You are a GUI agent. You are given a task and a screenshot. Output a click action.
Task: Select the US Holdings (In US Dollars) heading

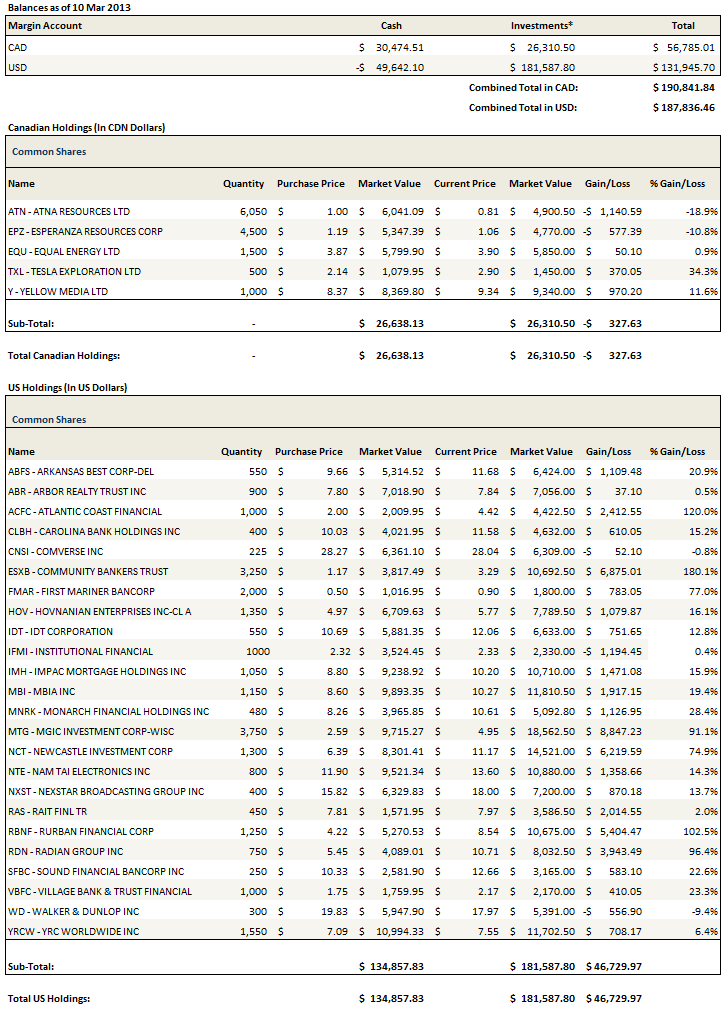click(x=67, y=387)
